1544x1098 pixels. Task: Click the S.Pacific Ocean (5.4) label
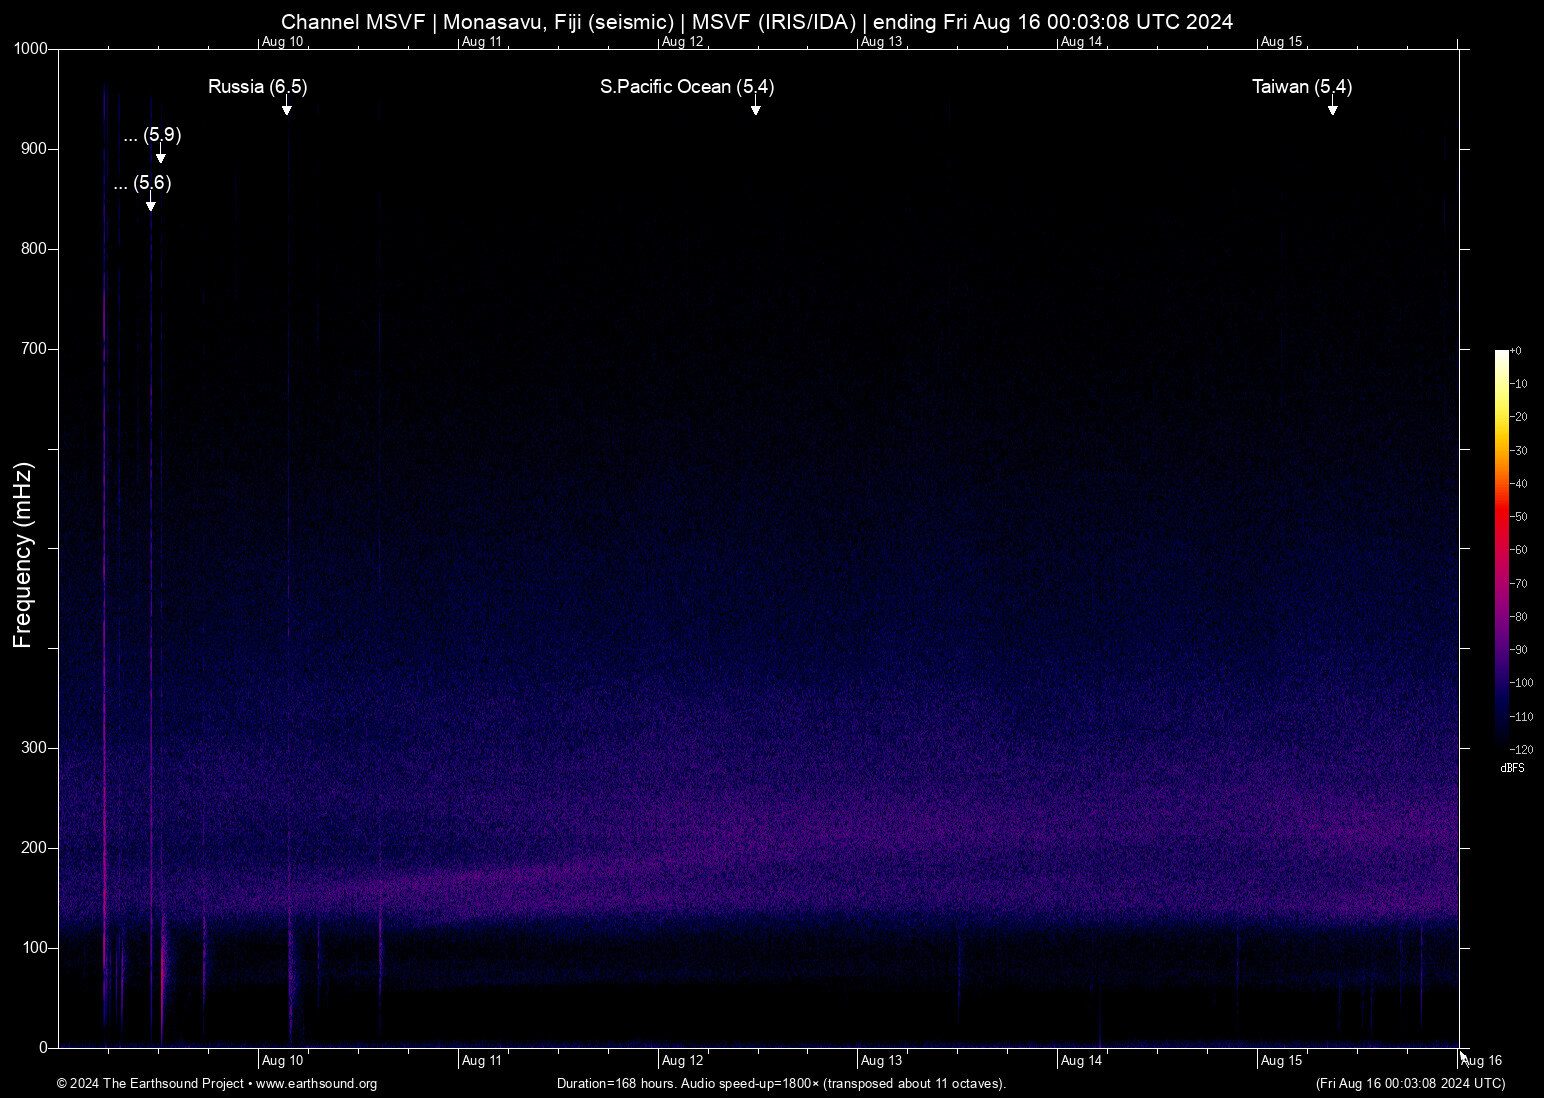(x=686, y=87)
